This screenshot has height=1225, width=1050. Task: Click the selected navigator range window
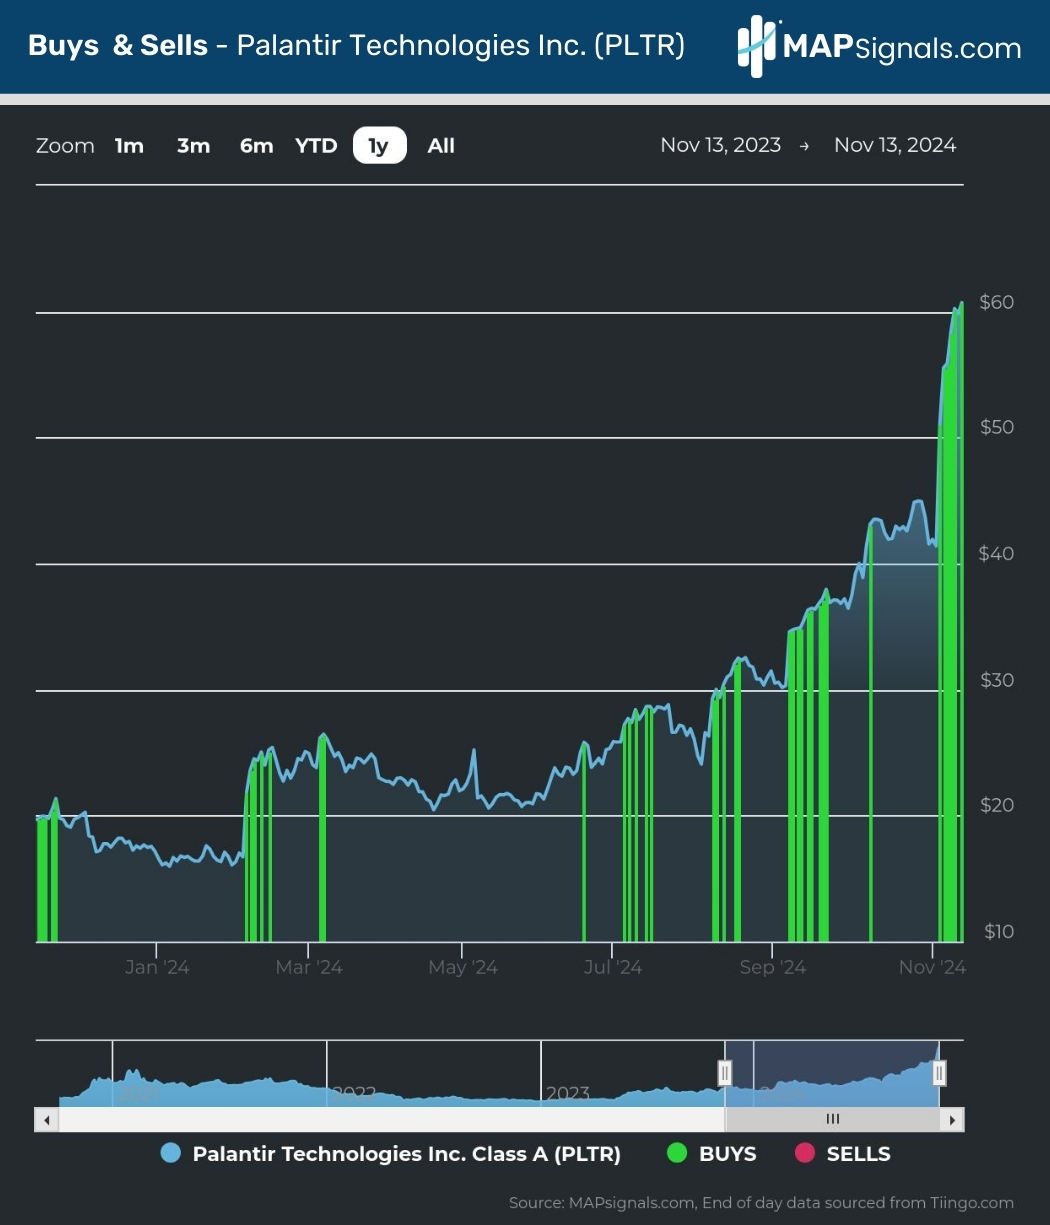pos(832,1073)
